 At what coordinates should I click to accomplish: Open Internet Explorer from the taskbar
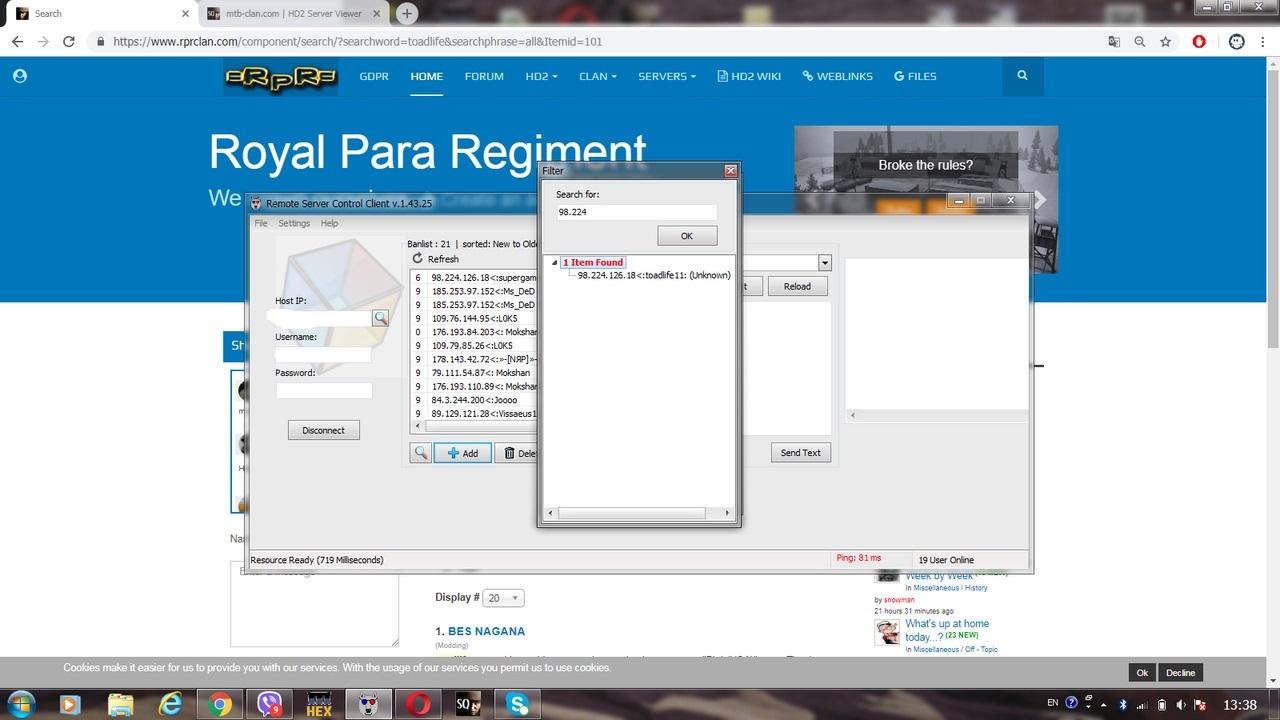pyautogui.click(x=169, y=704)
